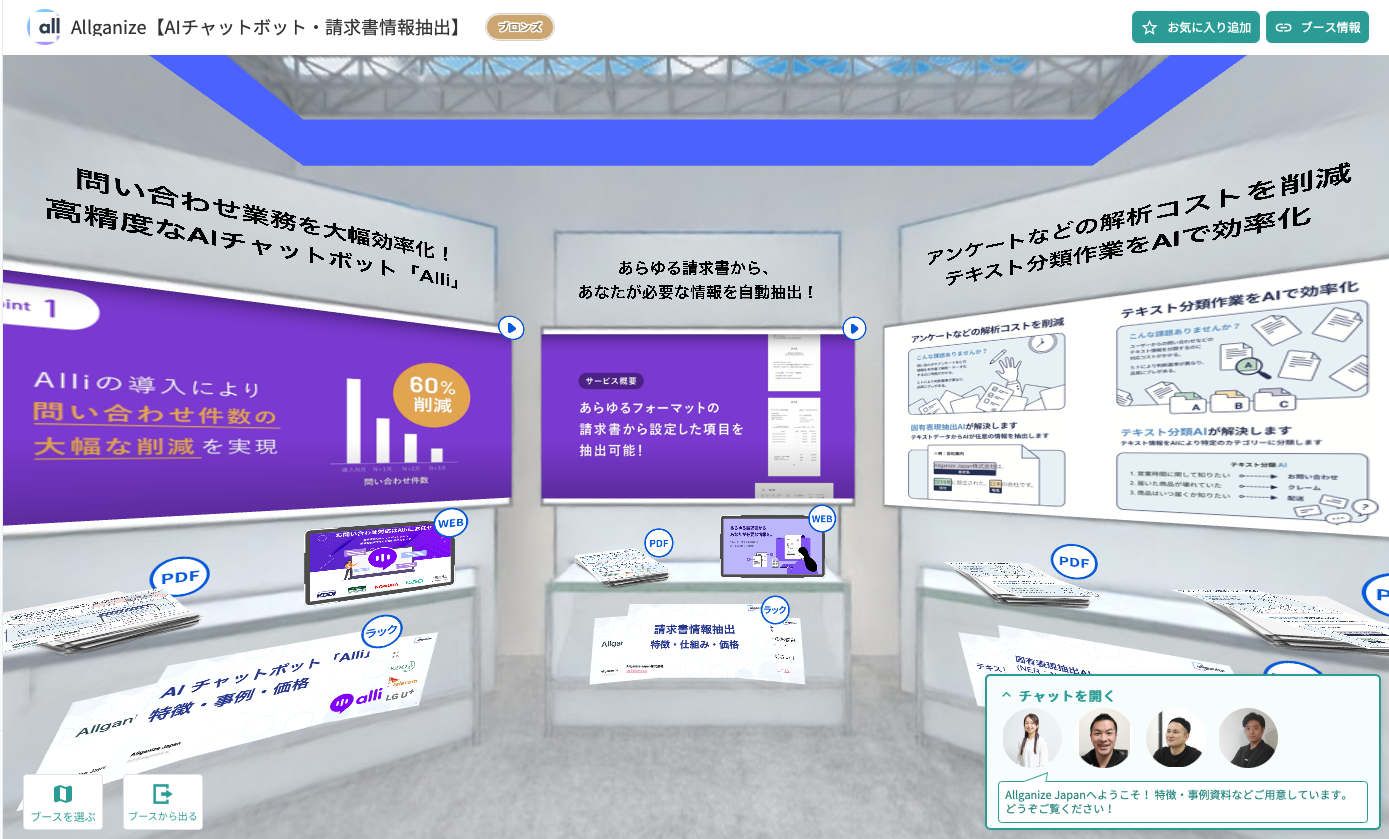Click the ブロンズ sponsor badge
This screenshot has width=1389, height=839.
pos(520,27)
